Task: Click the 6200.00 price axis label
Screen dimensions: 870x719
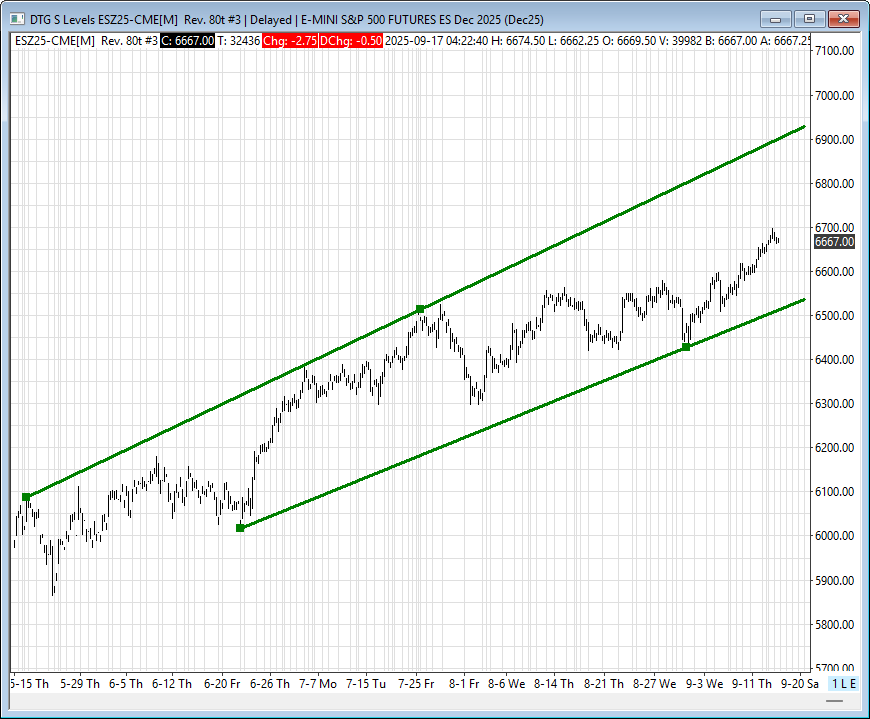Action: (834, 448)
